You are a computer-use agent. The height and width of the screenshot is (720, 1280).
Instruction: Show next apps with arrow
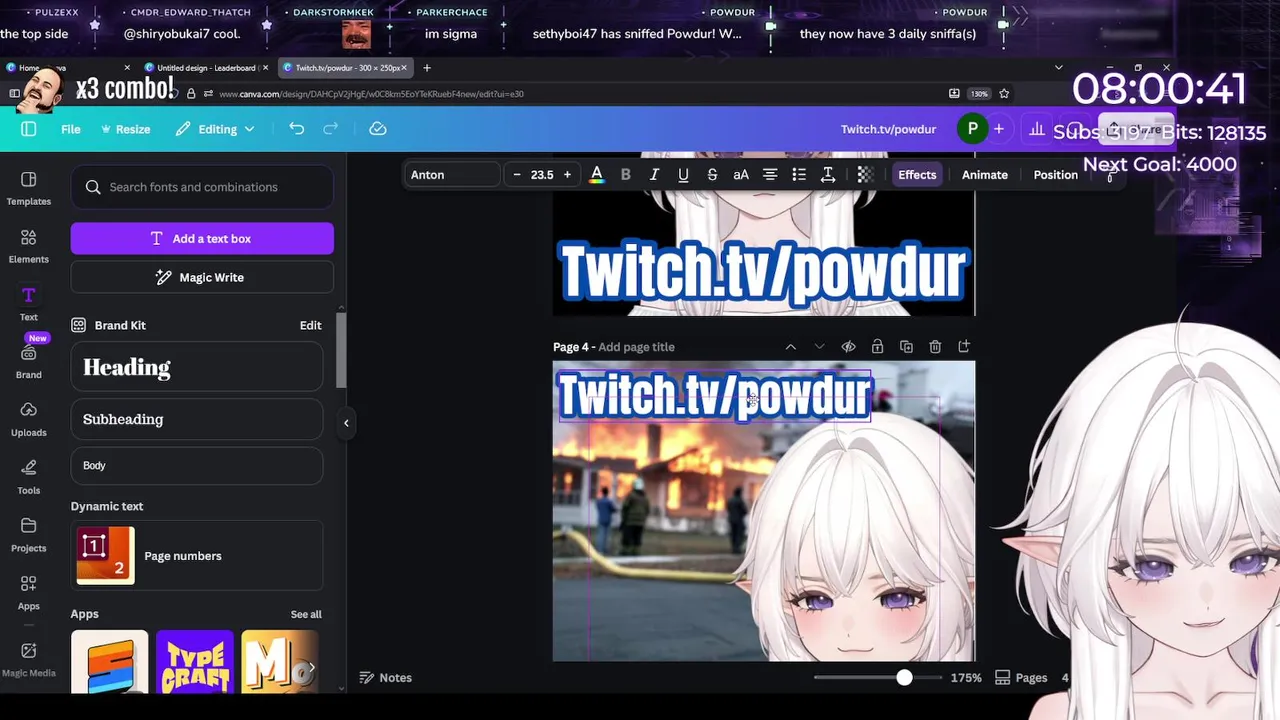(312, 667)
